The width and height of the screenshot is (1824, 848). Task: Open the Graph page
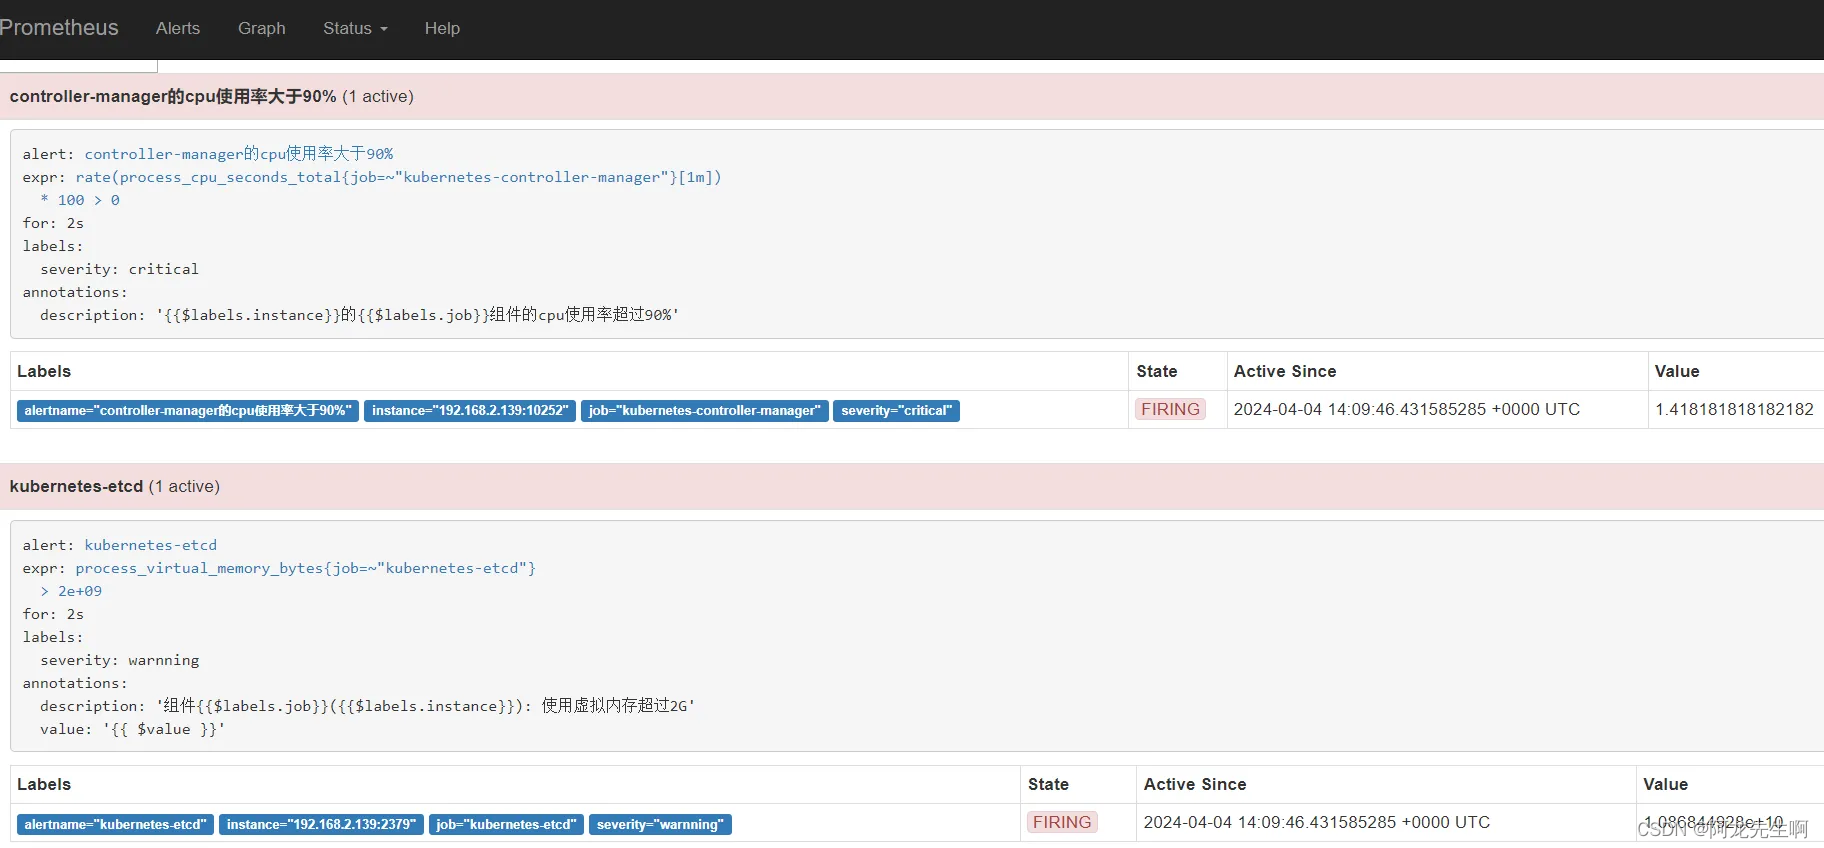pos(262,28)
